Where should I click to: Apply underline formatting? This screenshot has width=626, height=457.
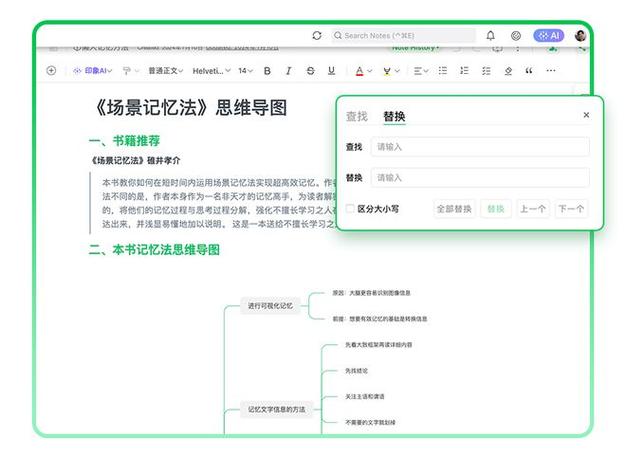pos(331,71)
